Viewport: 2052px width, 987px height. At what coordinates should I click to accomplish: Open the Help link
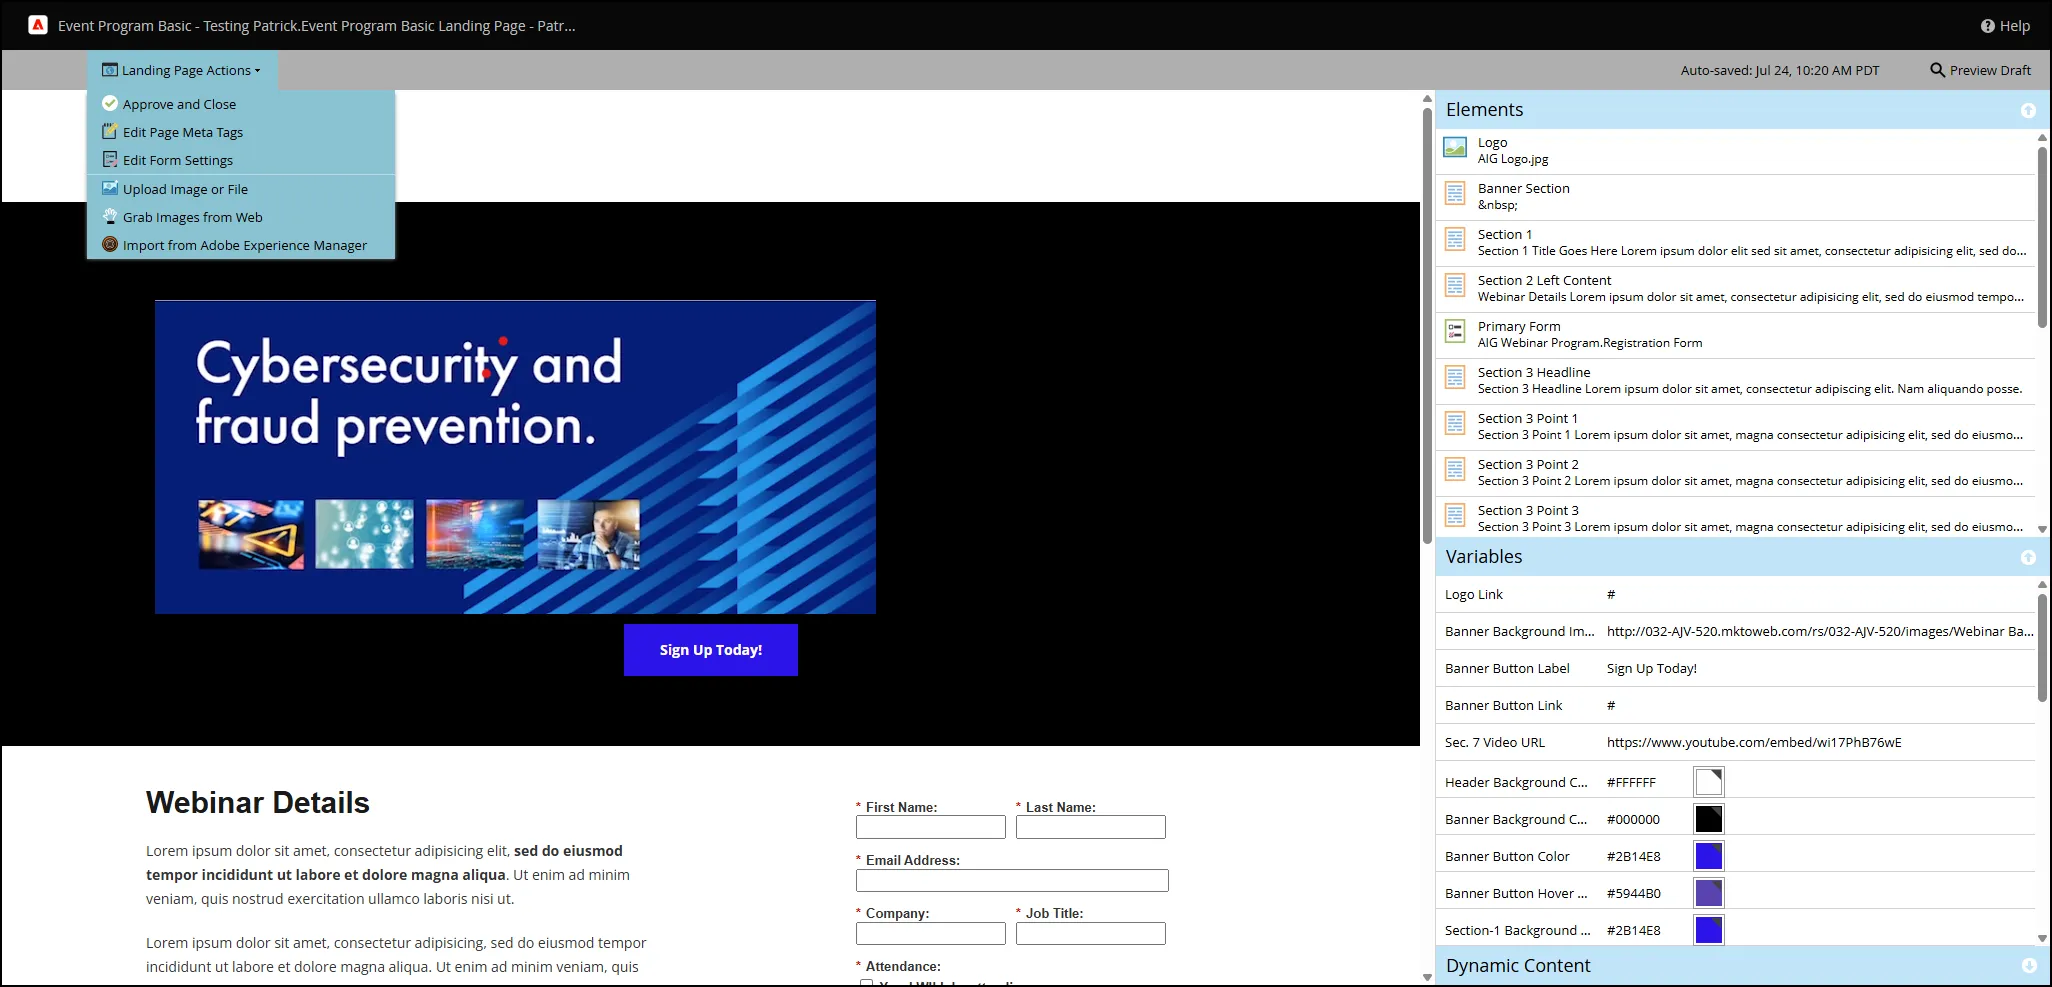pos(2005,26)
